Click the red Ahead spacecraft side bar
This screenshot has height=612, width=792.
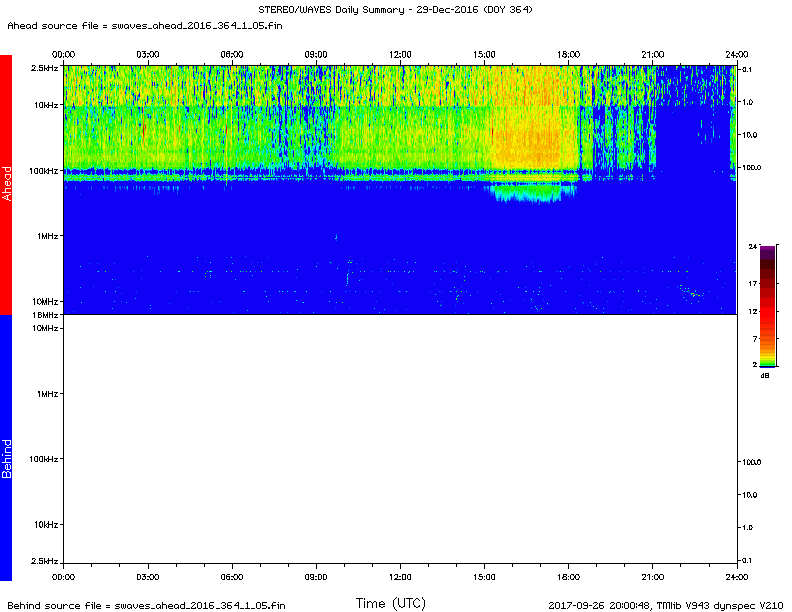(6, 184)
